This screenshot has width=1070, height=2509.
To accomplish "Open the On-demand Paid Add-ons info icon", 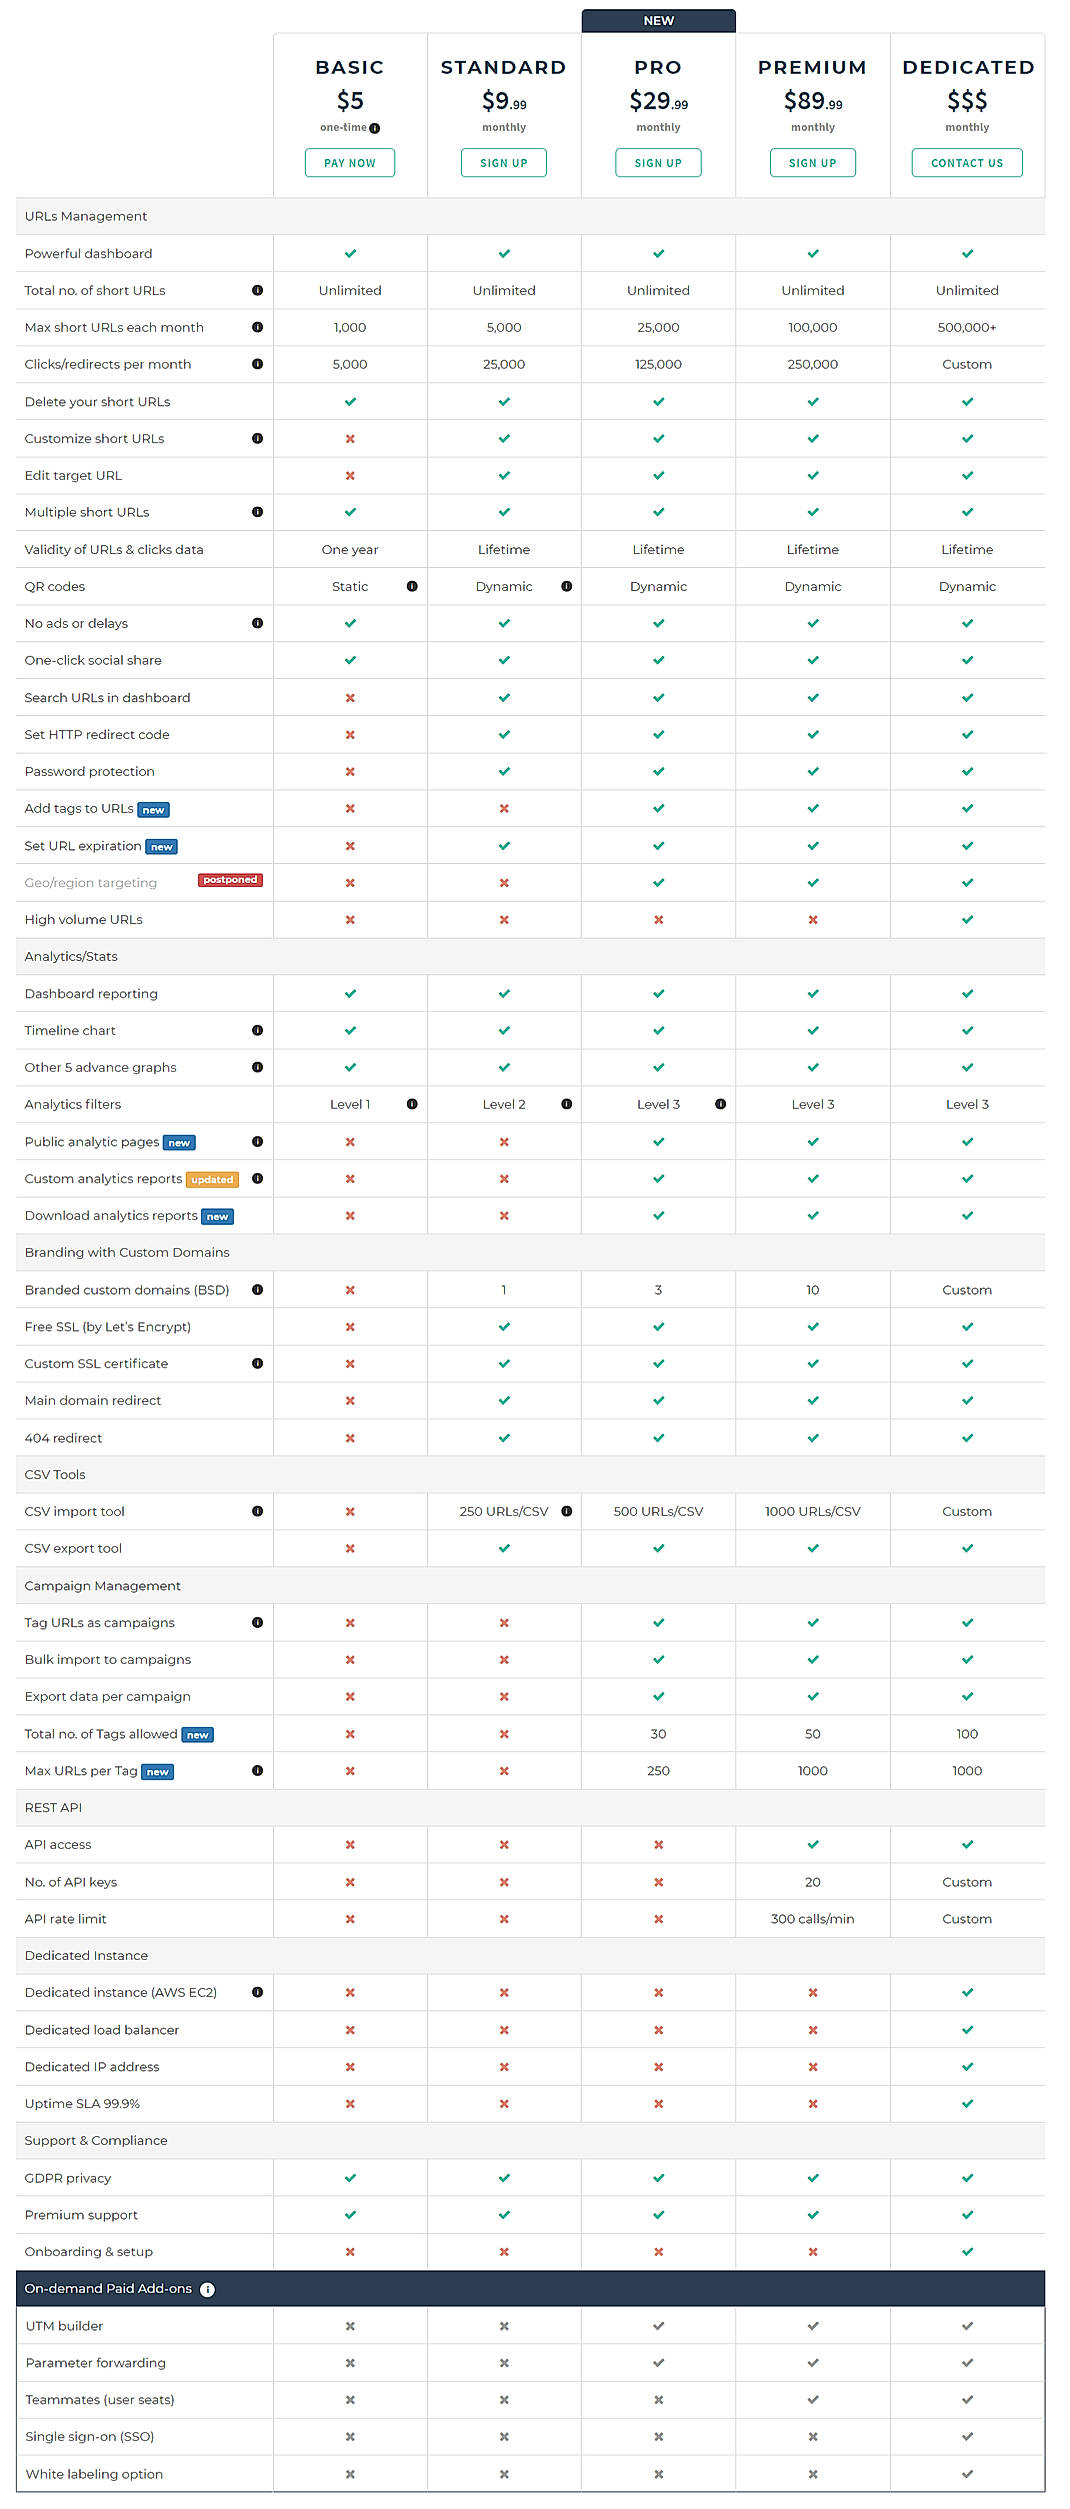I will pos(208,2288).
